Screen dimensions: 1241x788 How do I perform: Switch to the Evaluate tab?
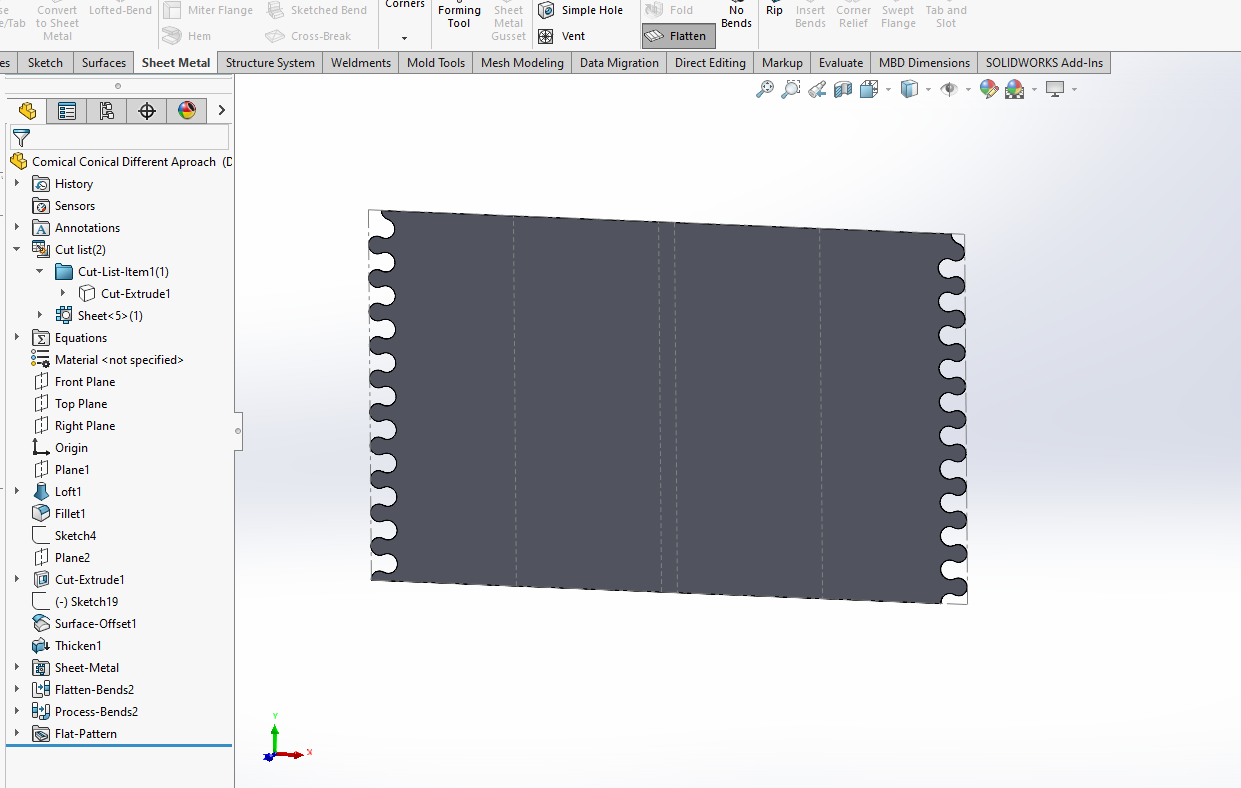[x=840, y=62]
